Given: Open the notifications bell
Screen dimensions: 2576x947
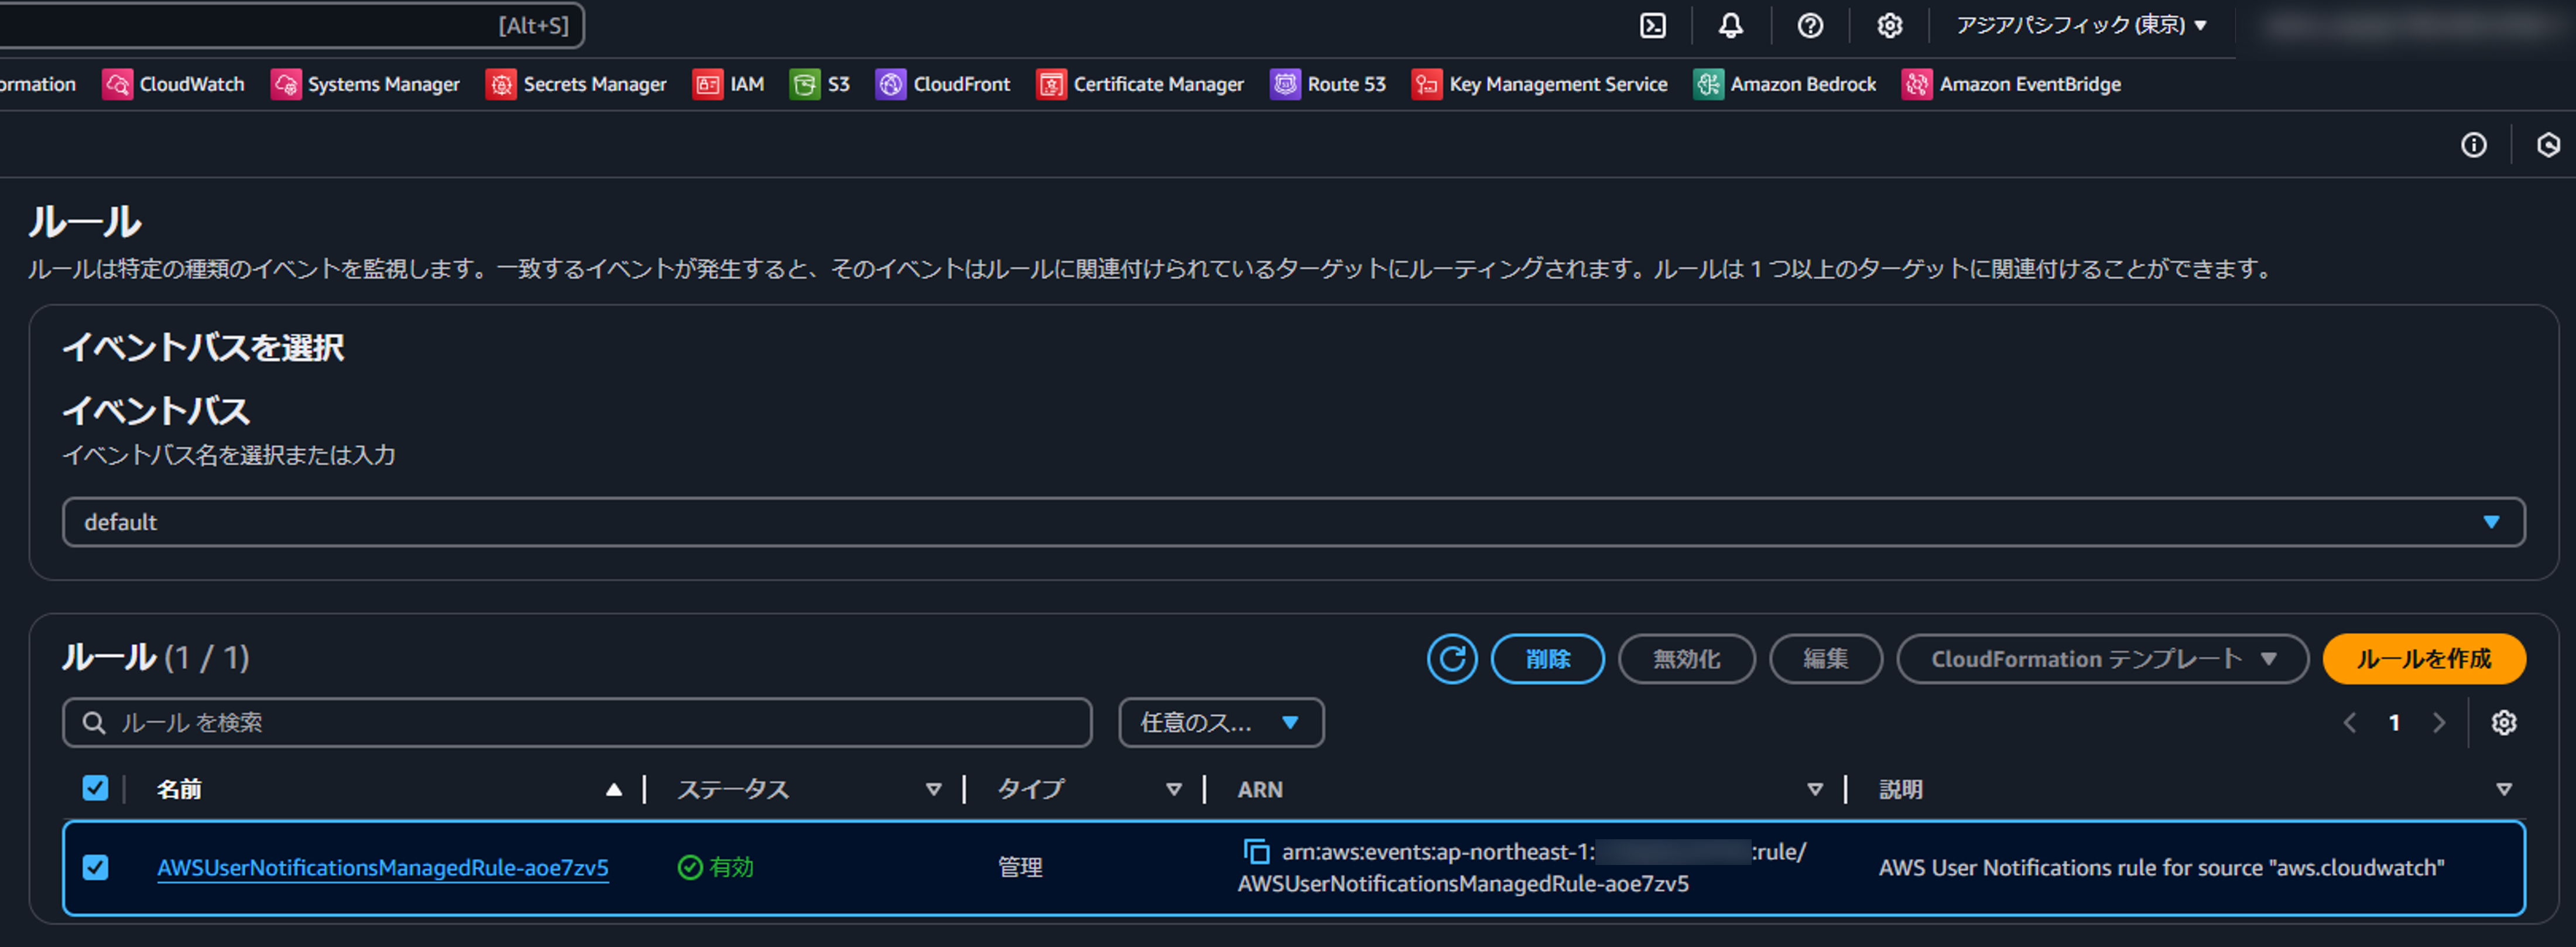Looking at the screenshot, I should click(x=1731, y=25).
